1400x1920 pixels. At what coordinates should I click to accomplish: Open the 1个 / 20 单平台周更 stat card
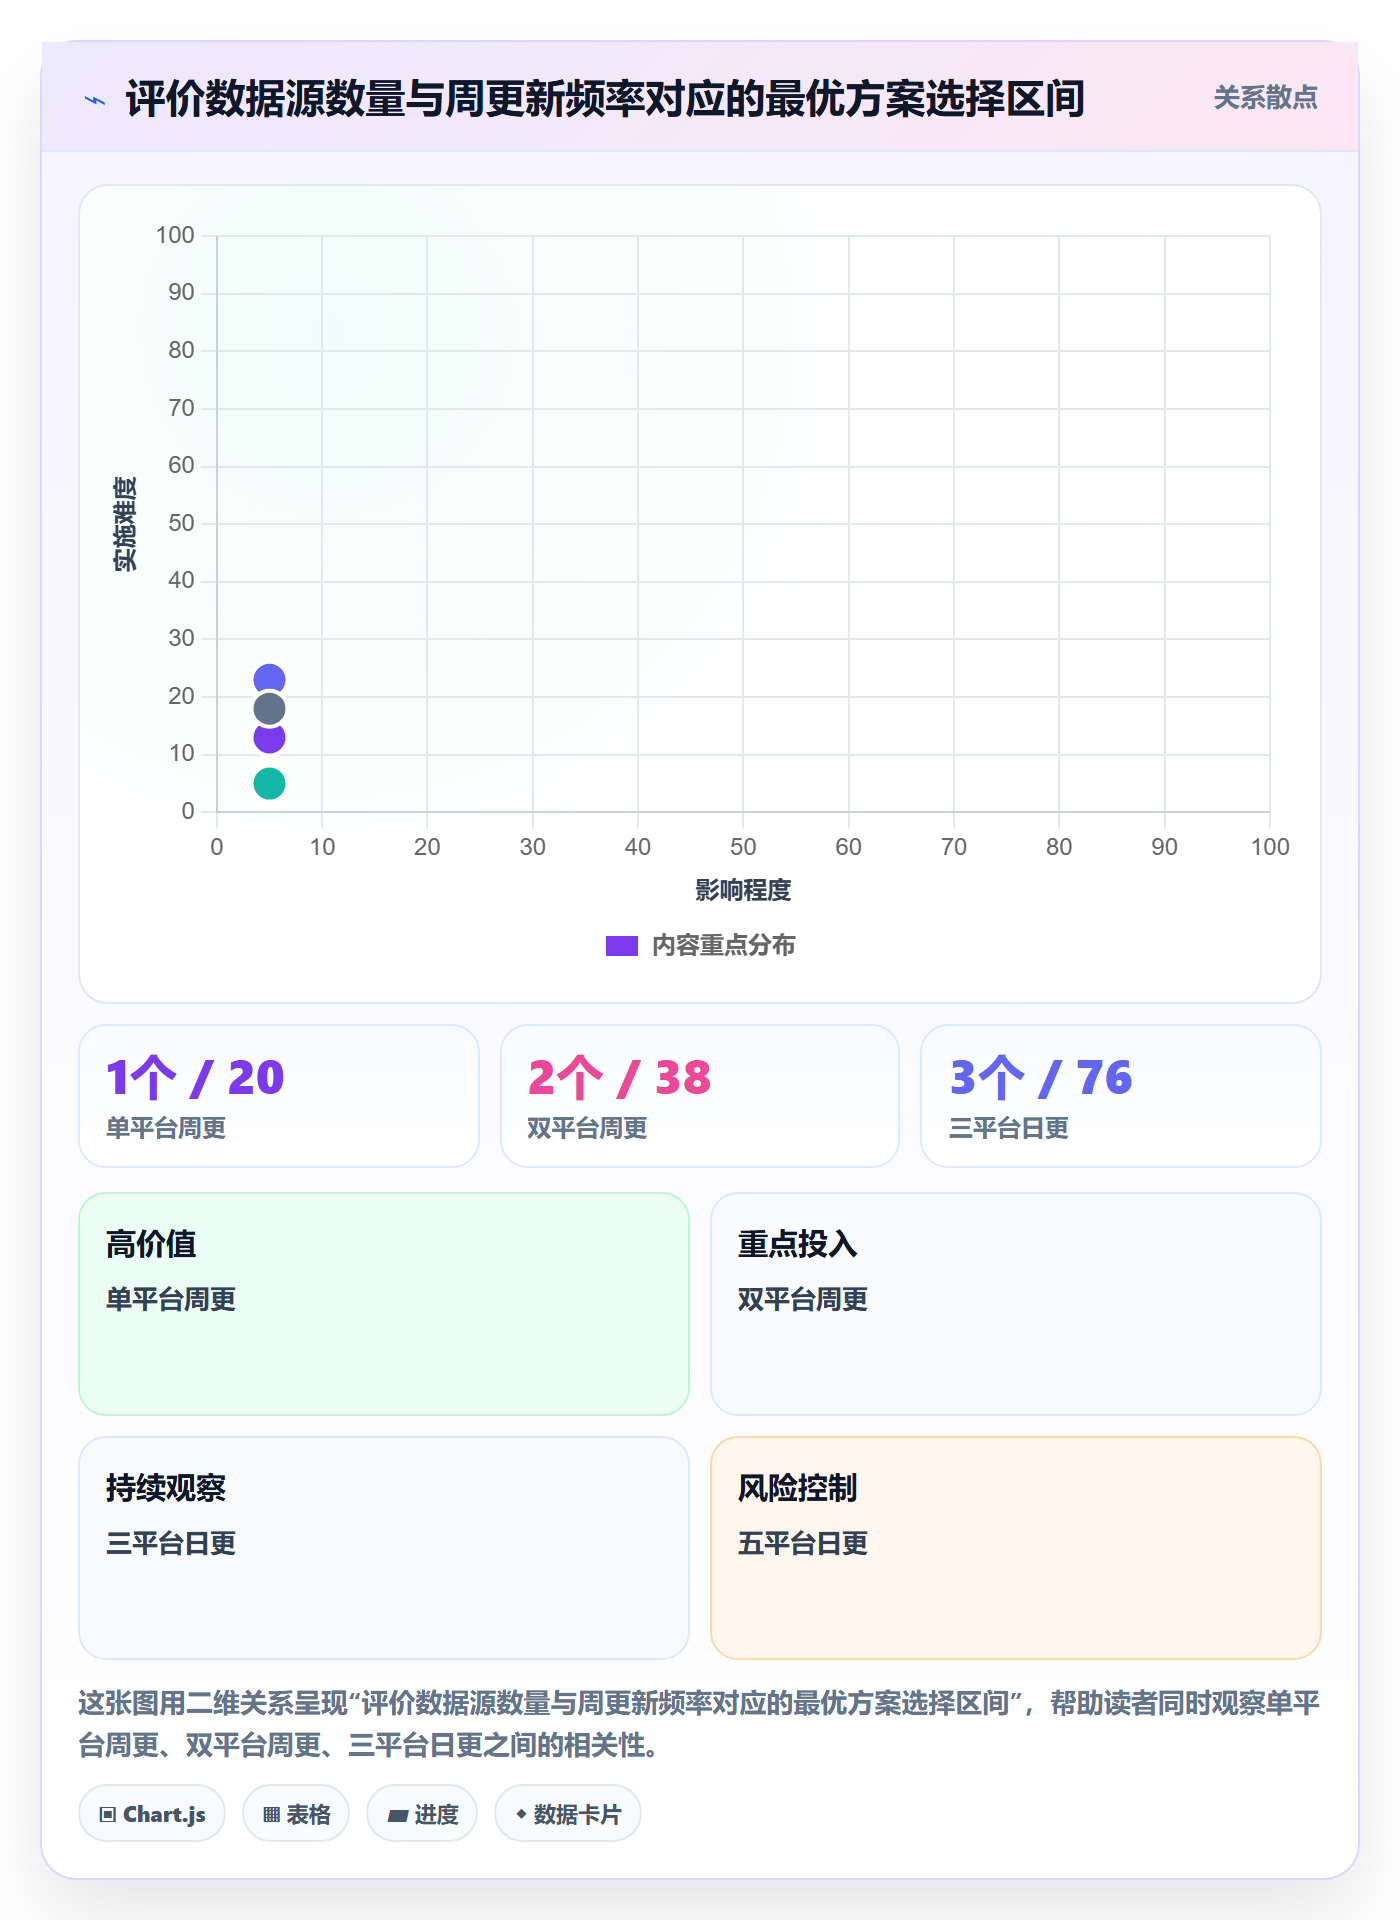(279, 1096)
